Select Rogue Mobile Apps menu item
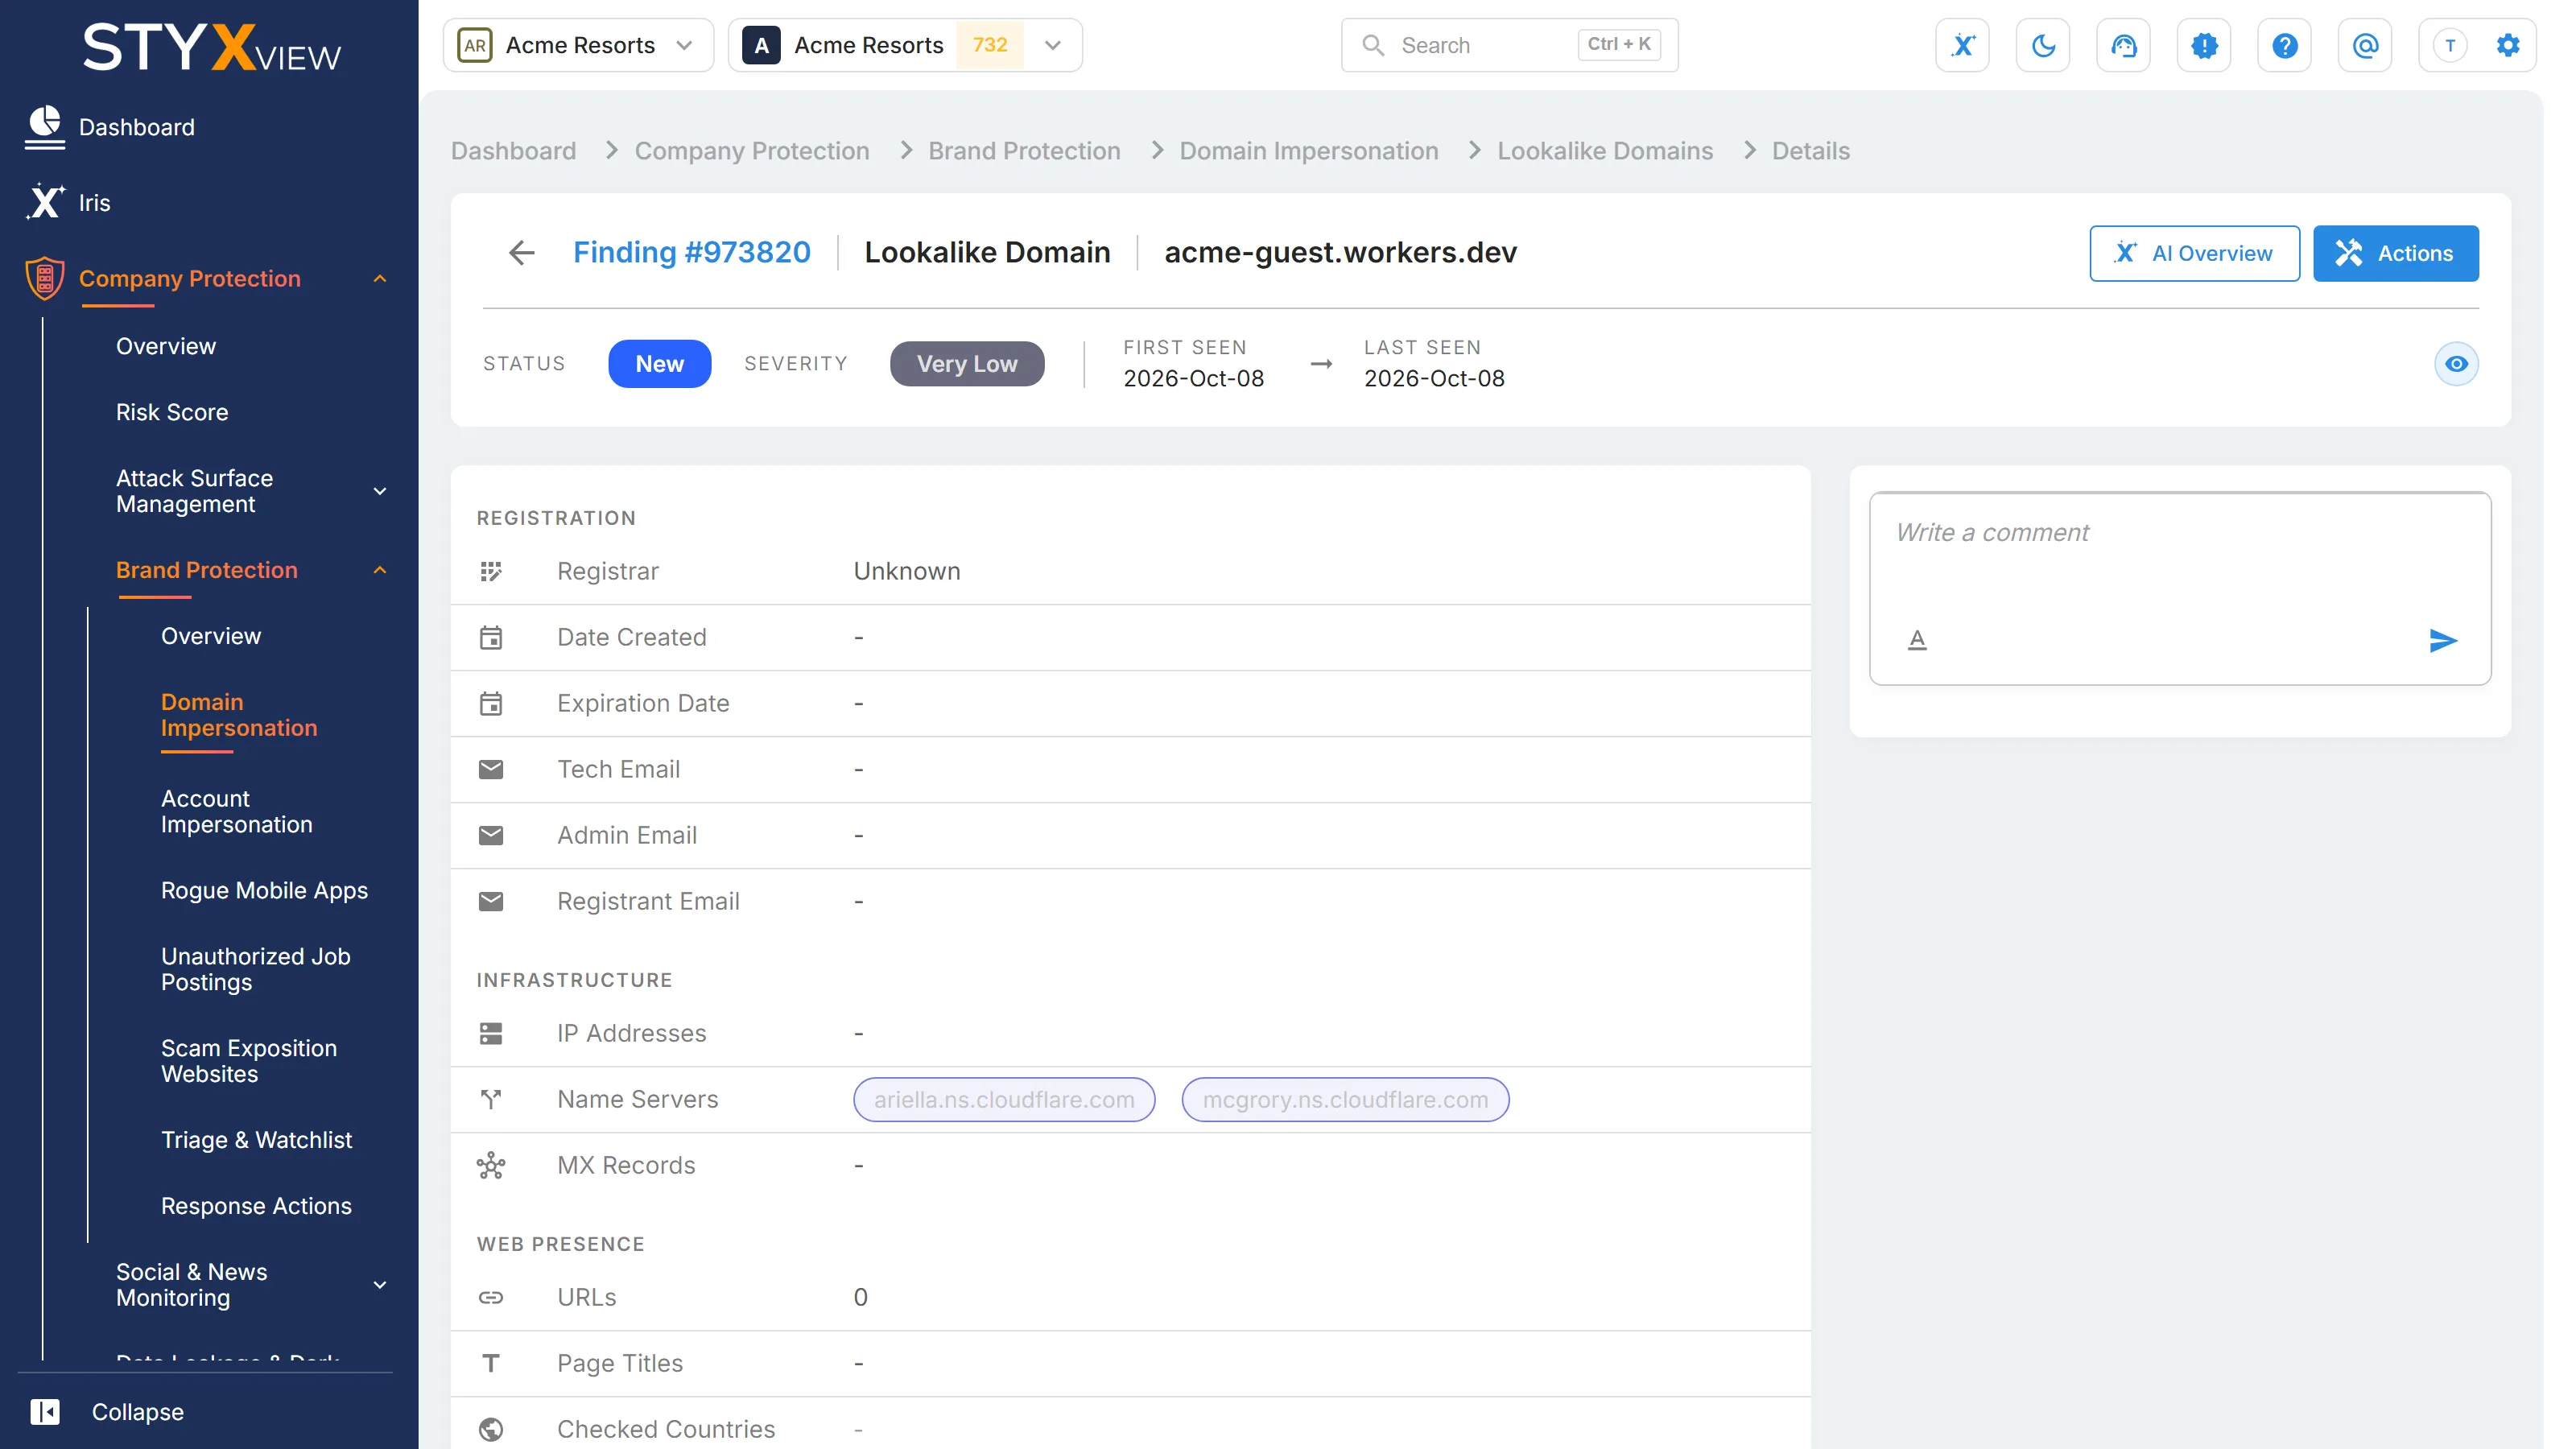2576x1449 pixels. tap(264, 890)
